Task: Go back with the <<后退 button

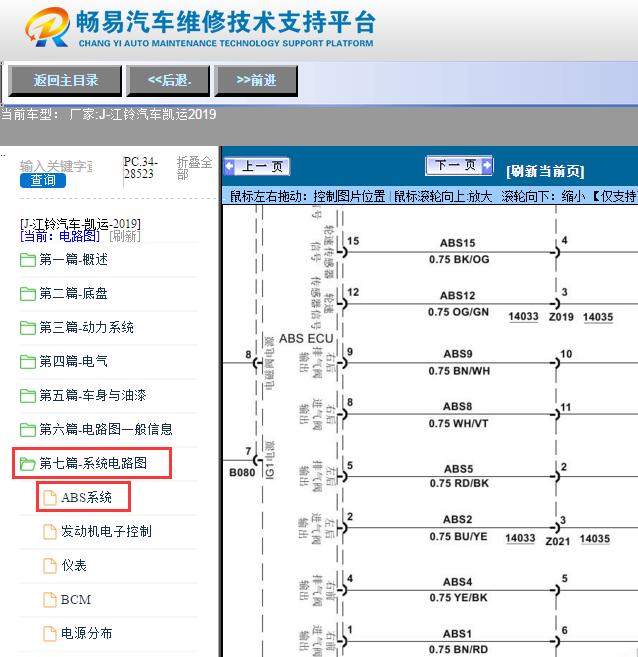Action: [x=168, y=80]
